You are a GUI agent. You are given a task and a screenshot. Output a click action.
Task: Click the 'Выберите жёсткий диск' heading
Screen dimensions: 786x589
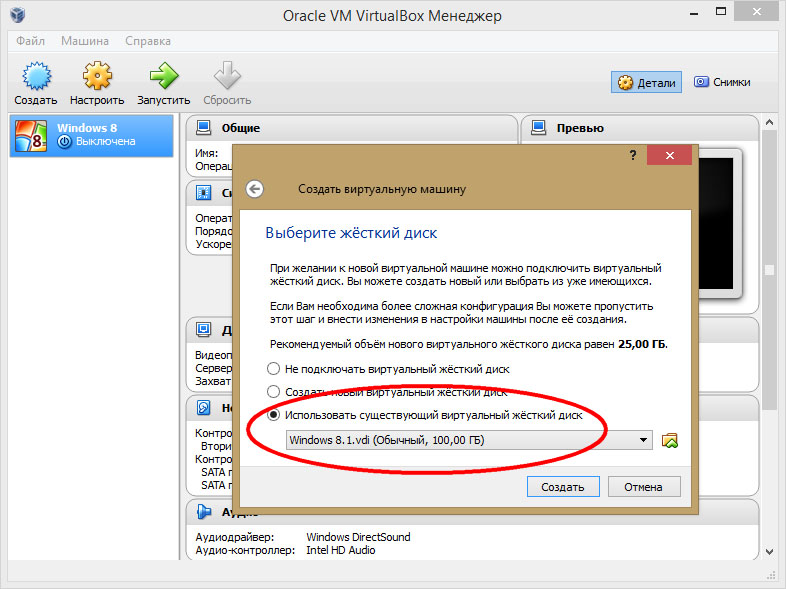(x=351, y=233)
